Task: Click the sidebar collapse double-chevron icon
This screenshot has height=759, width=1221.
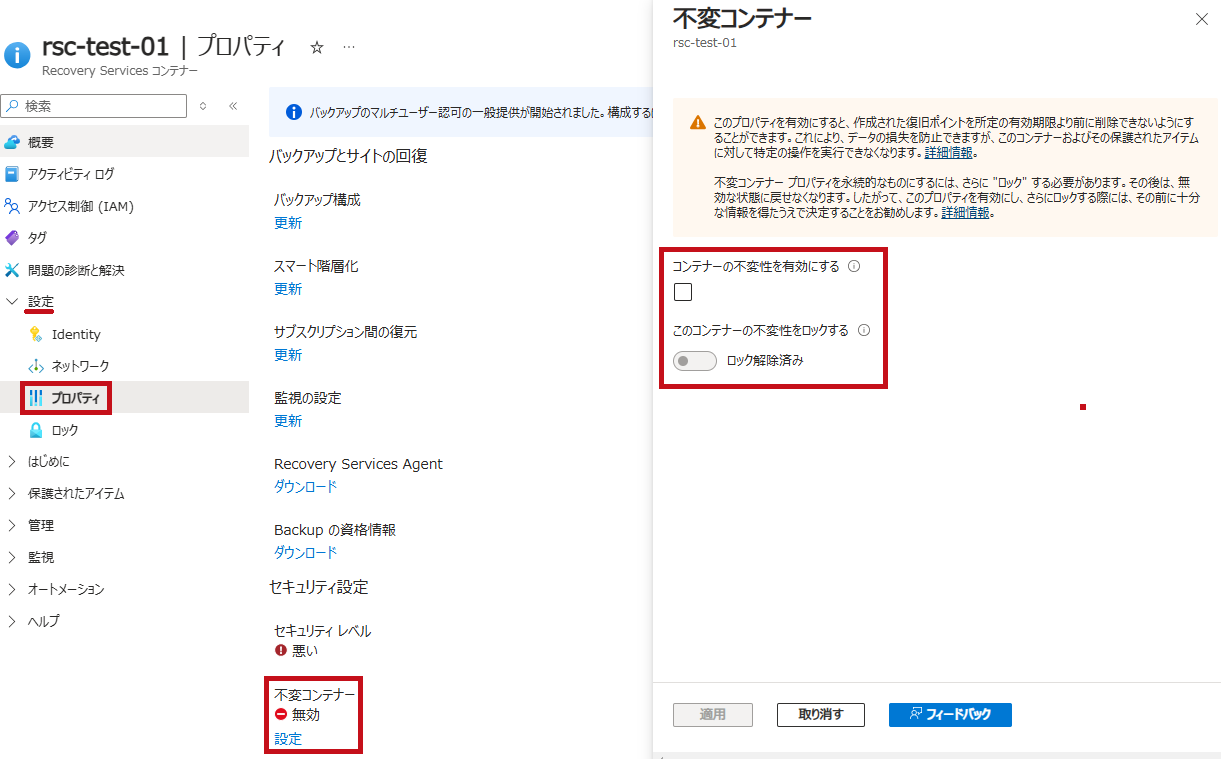Action: pyautogui.click(x=232, y=106)
